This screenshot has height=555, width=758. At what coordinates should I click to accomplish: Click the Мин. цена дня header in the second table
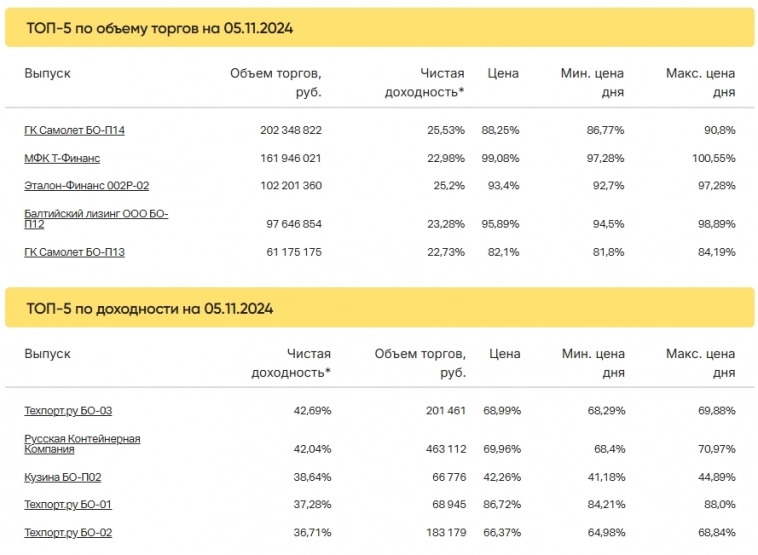click(593, 363)
